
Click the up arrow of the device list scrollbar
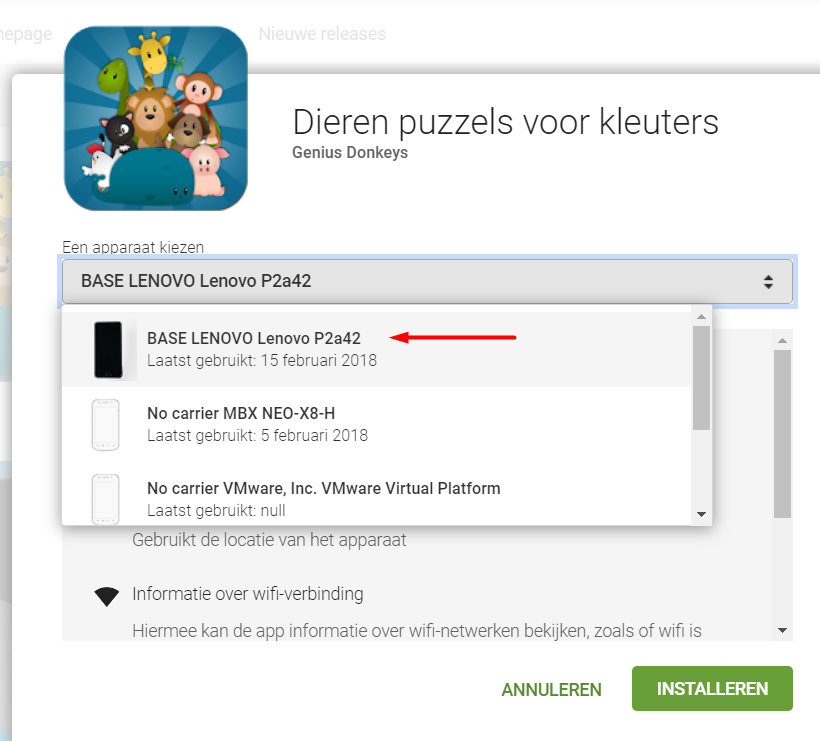[701, 316]
